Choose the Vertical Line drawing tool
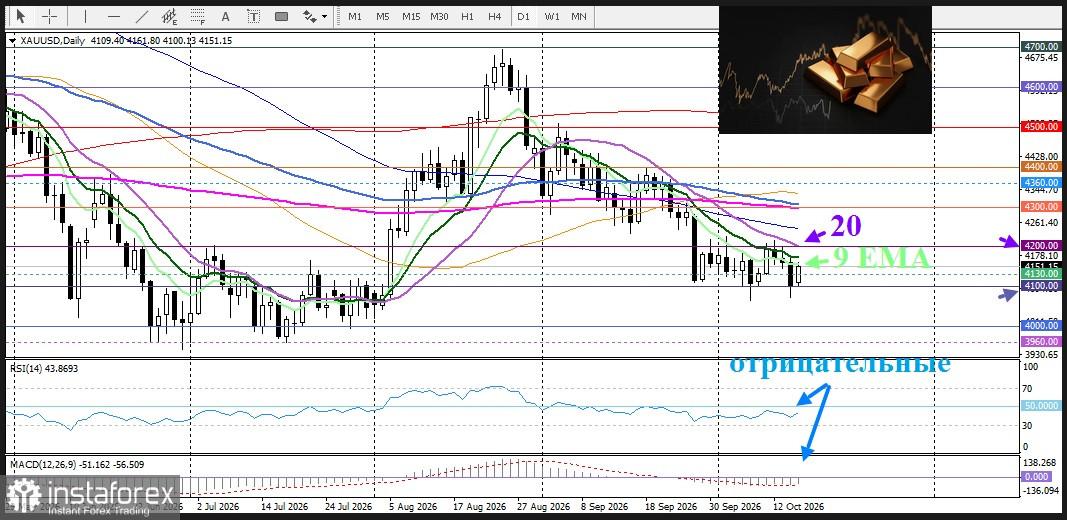1067x520 pixels. pyautogui.click(x=85, y=16)
